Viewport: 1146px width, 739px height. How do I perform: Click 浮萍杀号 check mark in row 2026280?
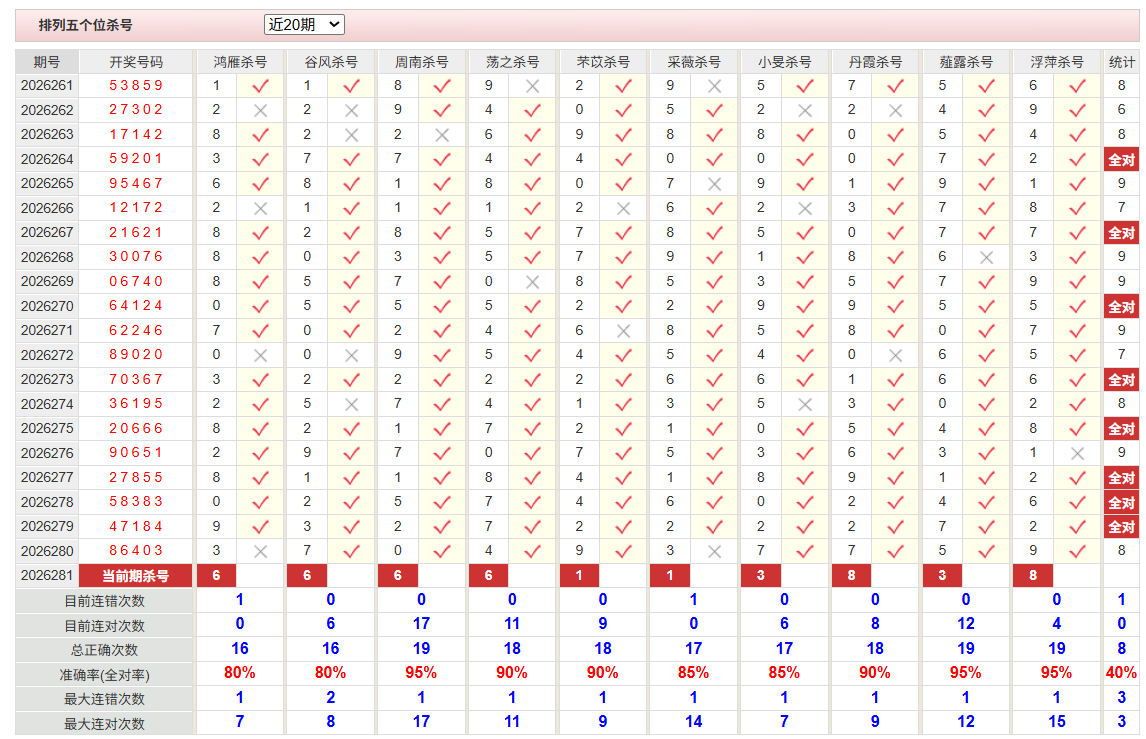(x=1077, y=551)
